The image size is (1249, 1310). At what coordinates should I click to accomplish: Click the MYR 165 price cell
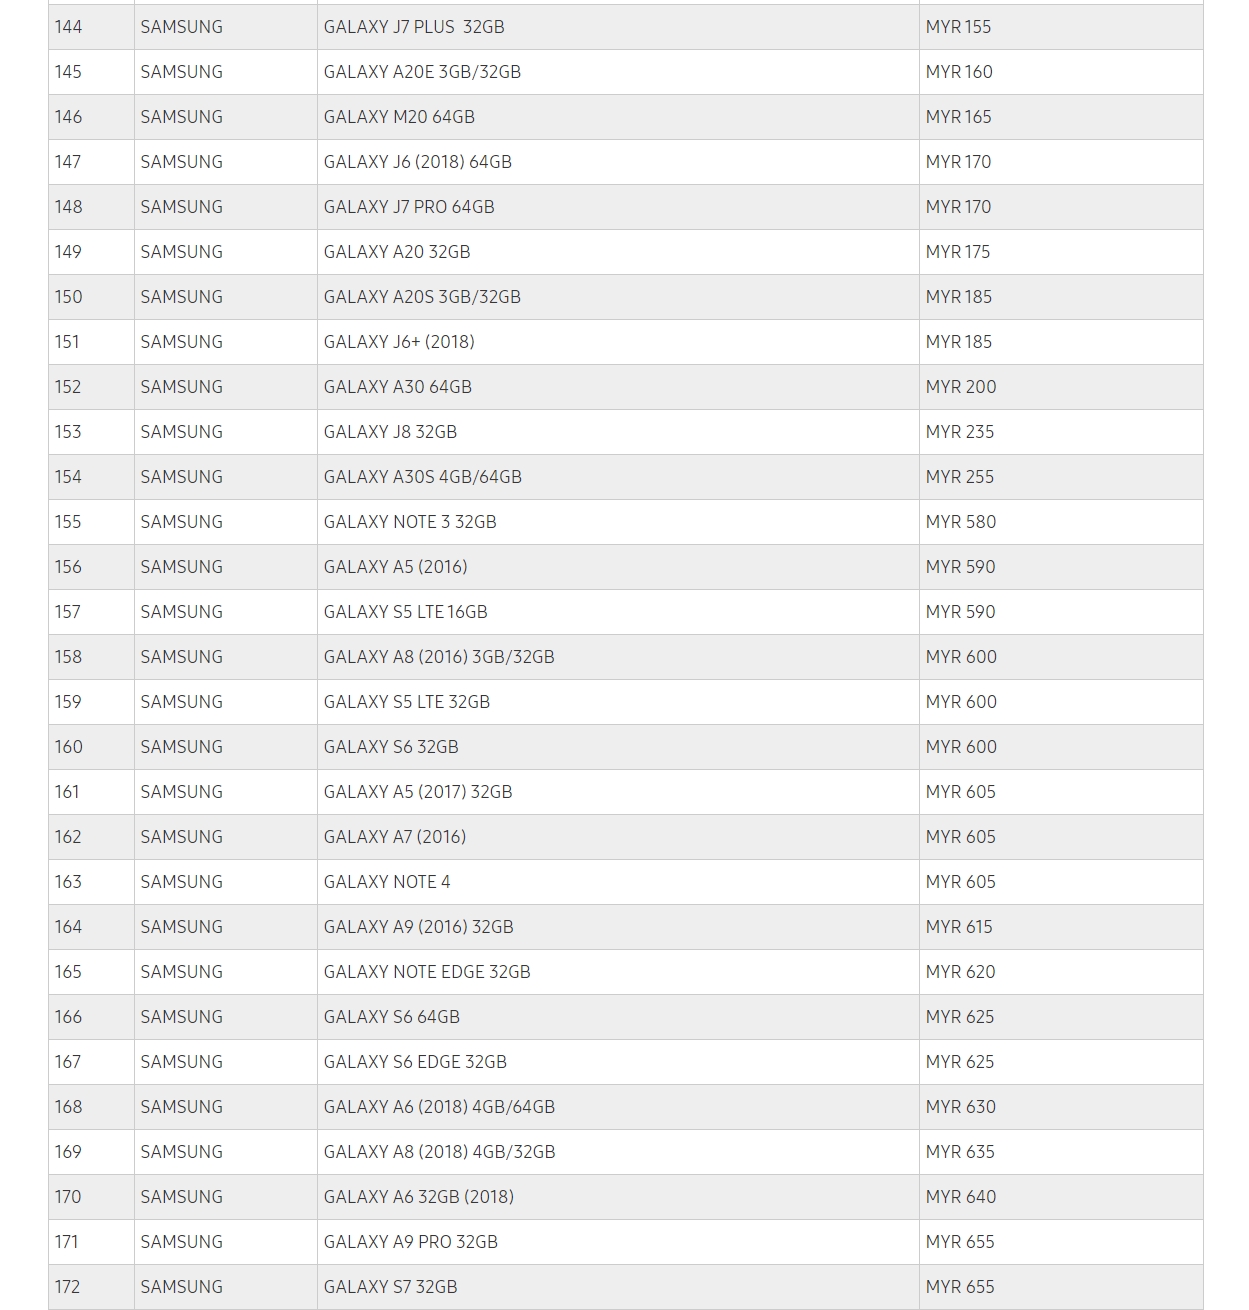click(958, 117)
